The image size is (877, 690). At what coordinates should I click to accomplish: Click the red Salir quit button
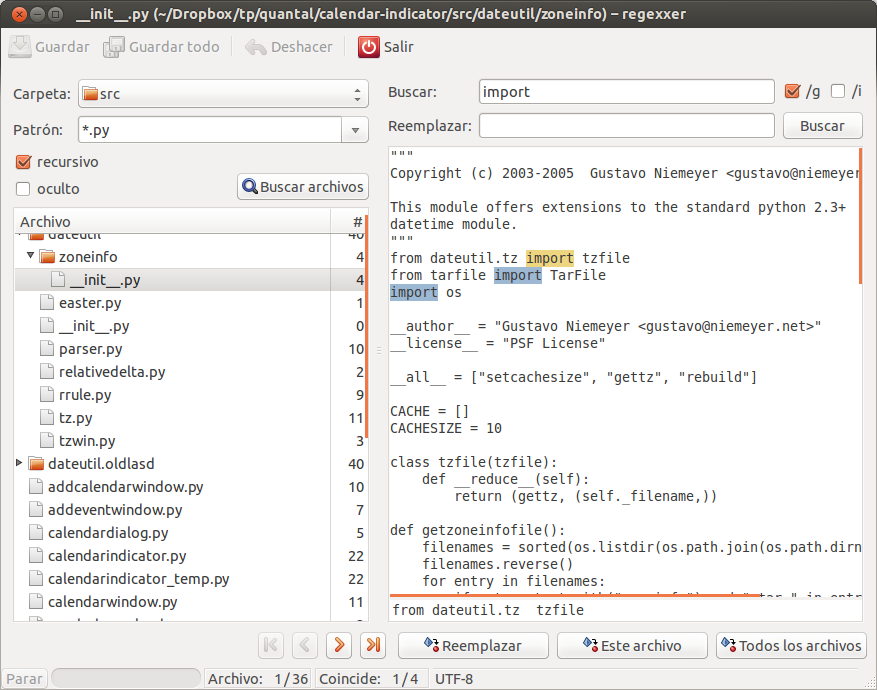[x=385, y=47]
